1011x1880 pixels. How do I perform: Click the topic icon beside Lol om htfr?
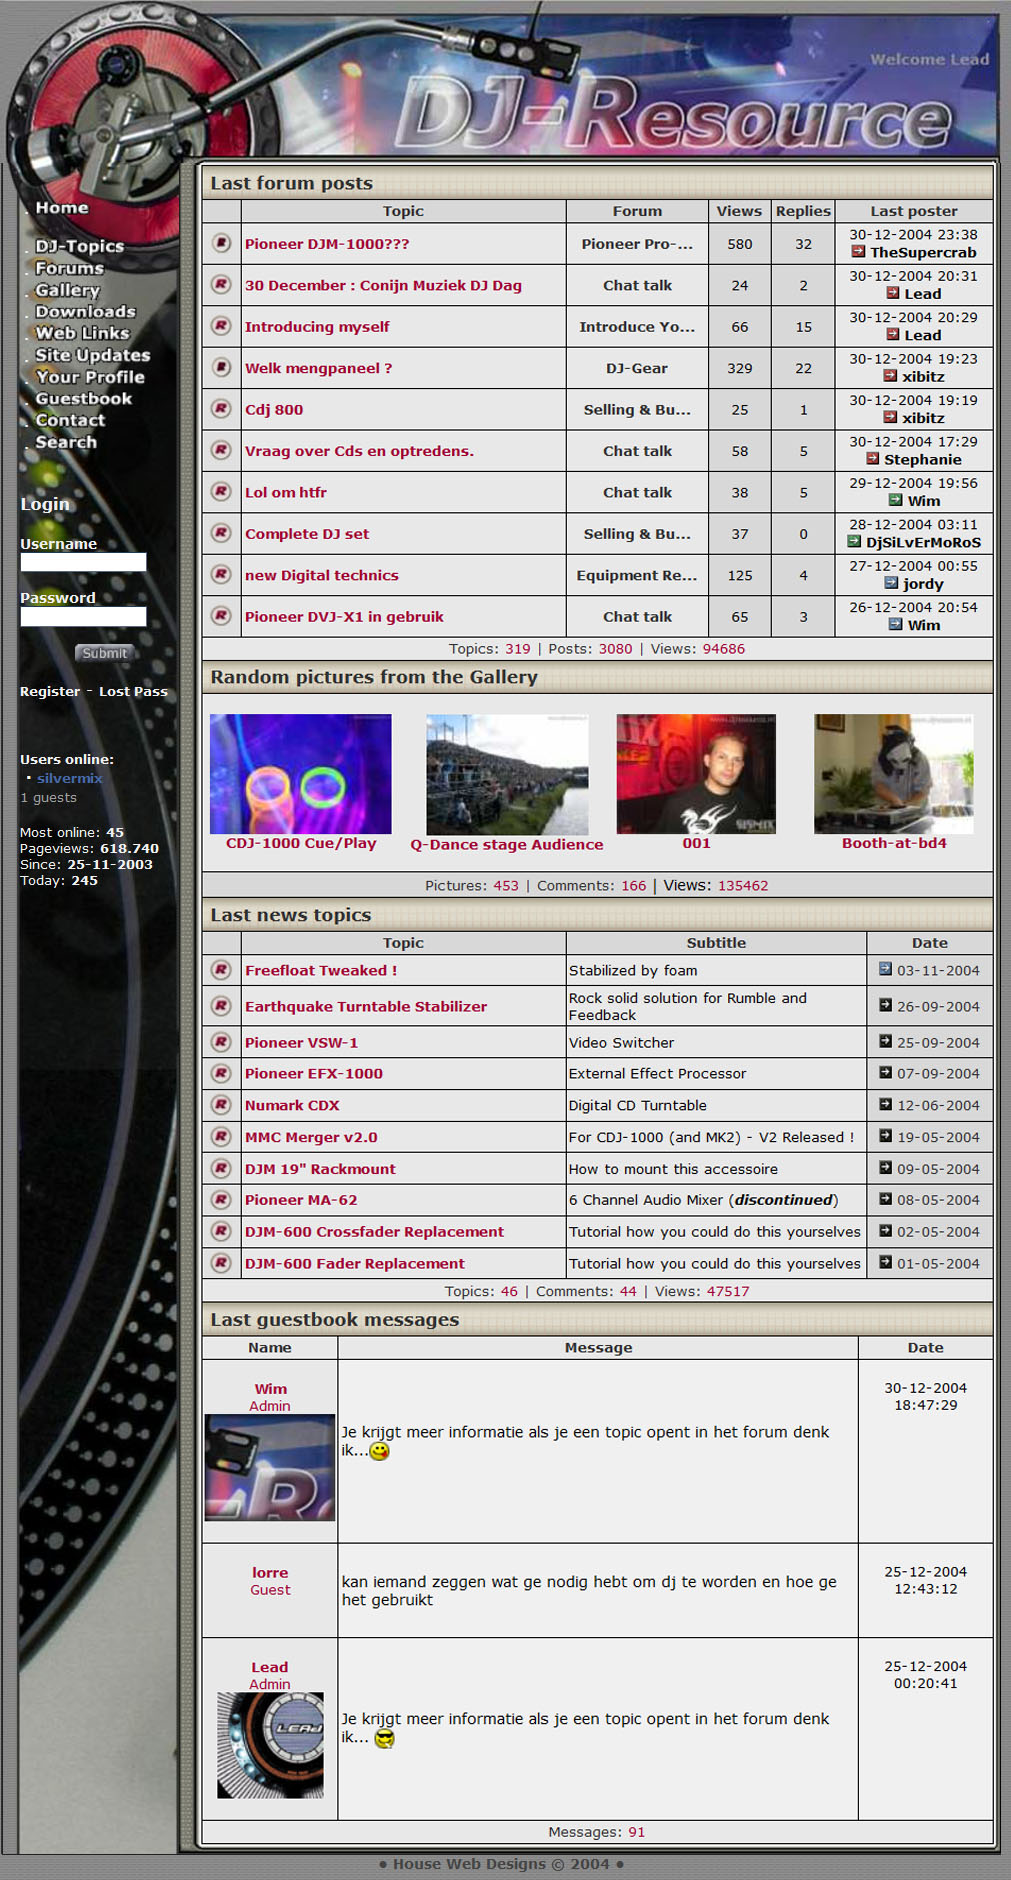tap(221, 492)
